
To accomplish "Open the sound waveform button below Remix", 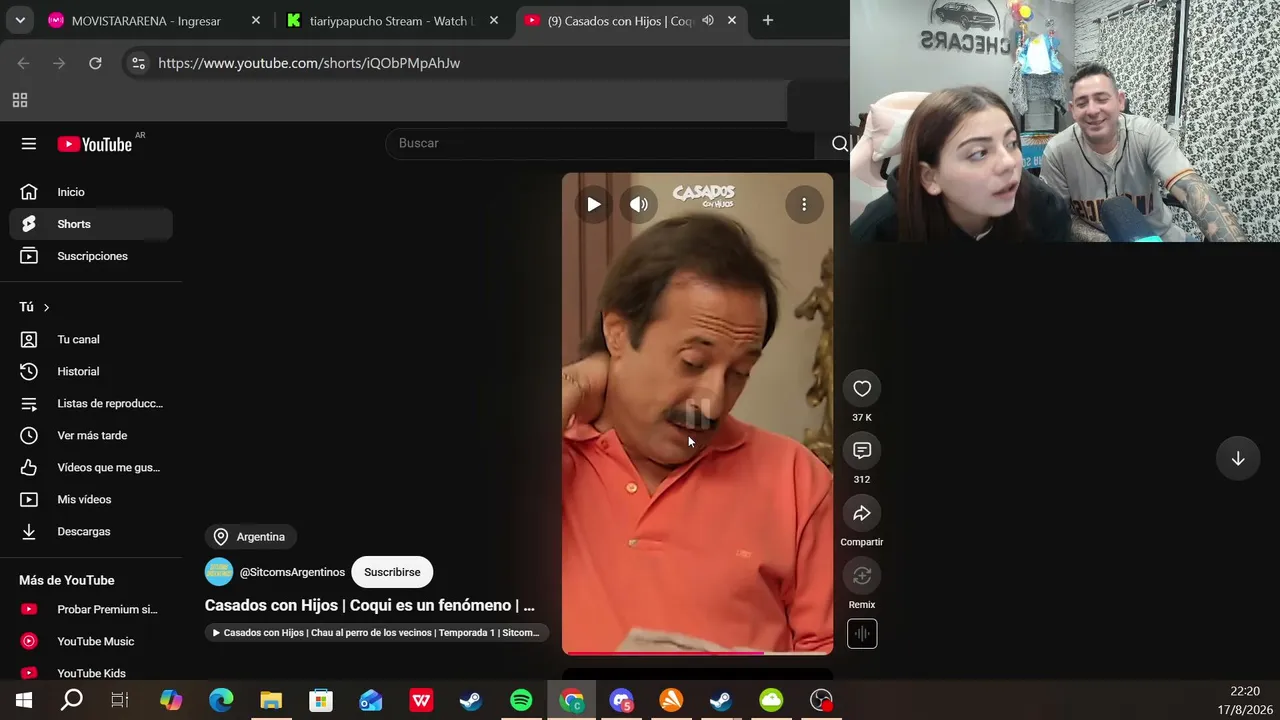I will coord(862,634).
